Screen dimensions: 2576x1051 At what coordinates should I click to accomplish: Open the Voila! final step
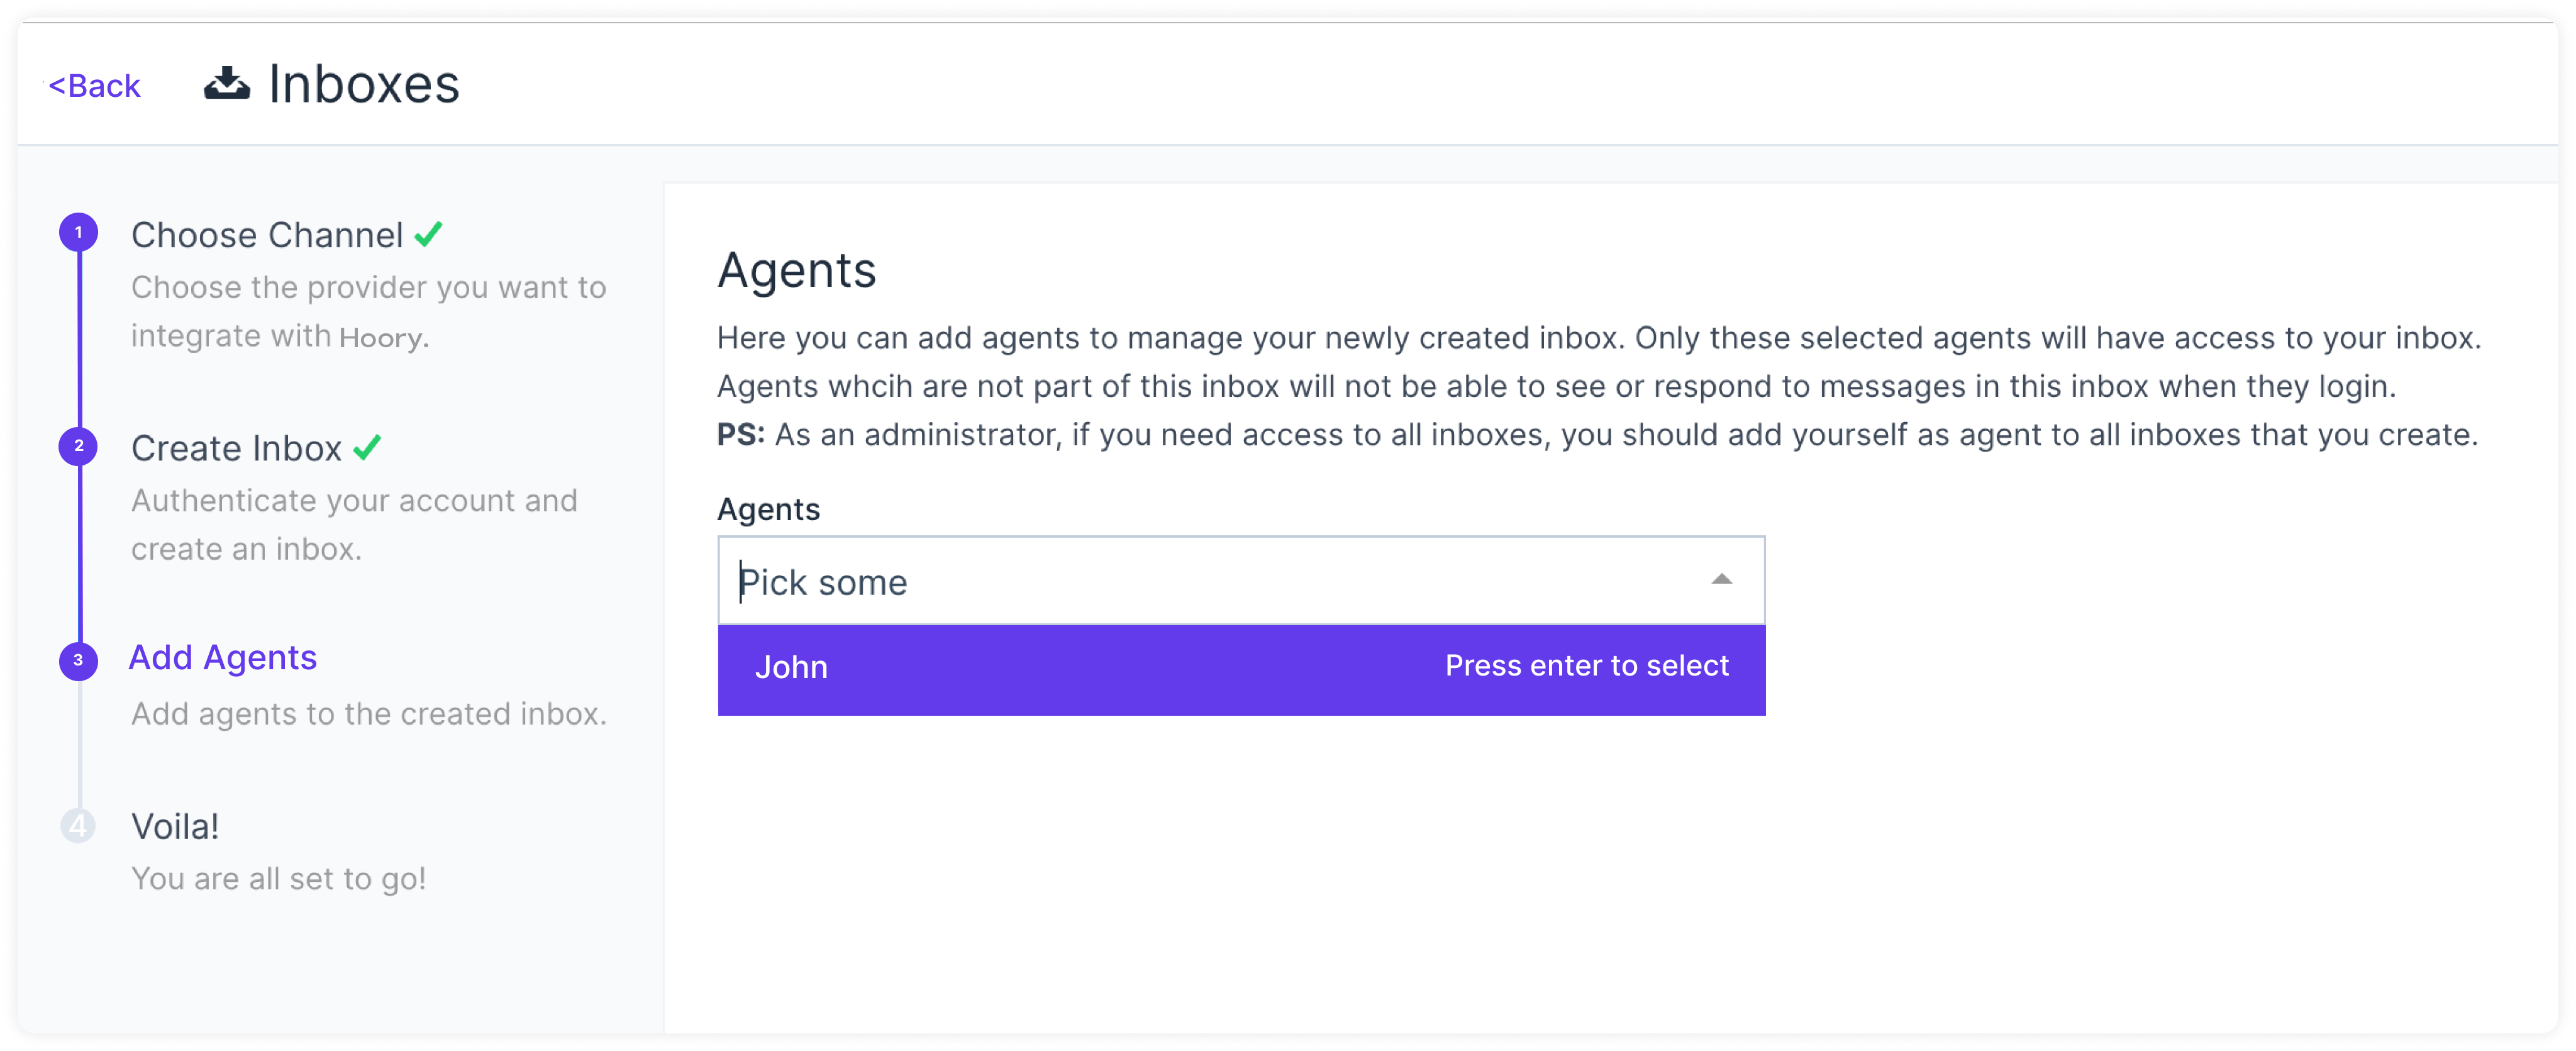click(175, 827)
